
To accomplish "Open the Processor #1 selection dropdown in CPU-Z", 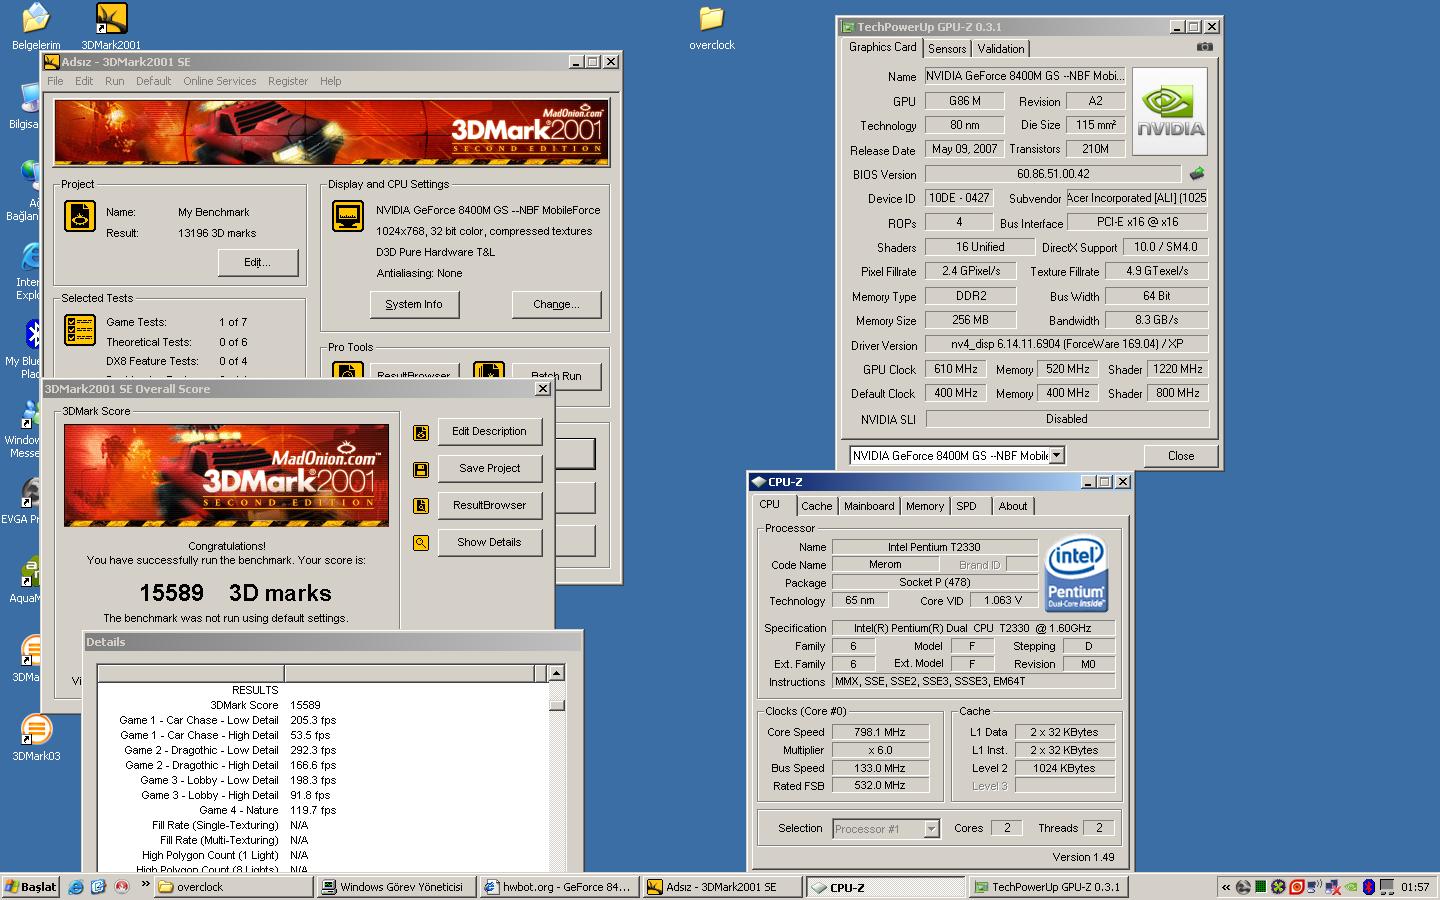I will (932, 829).
